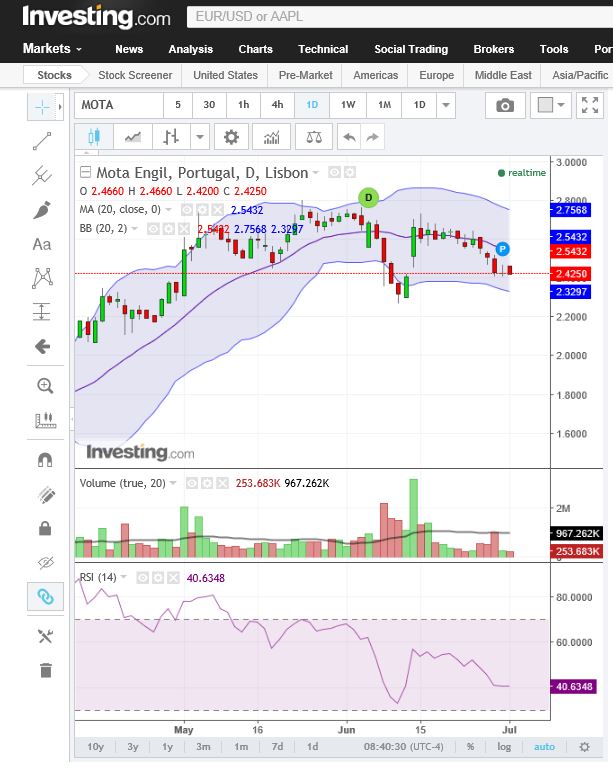Toggle stay in drawing mode pencil
This screenshot has height=768, width=613.
tap(45, 495)
